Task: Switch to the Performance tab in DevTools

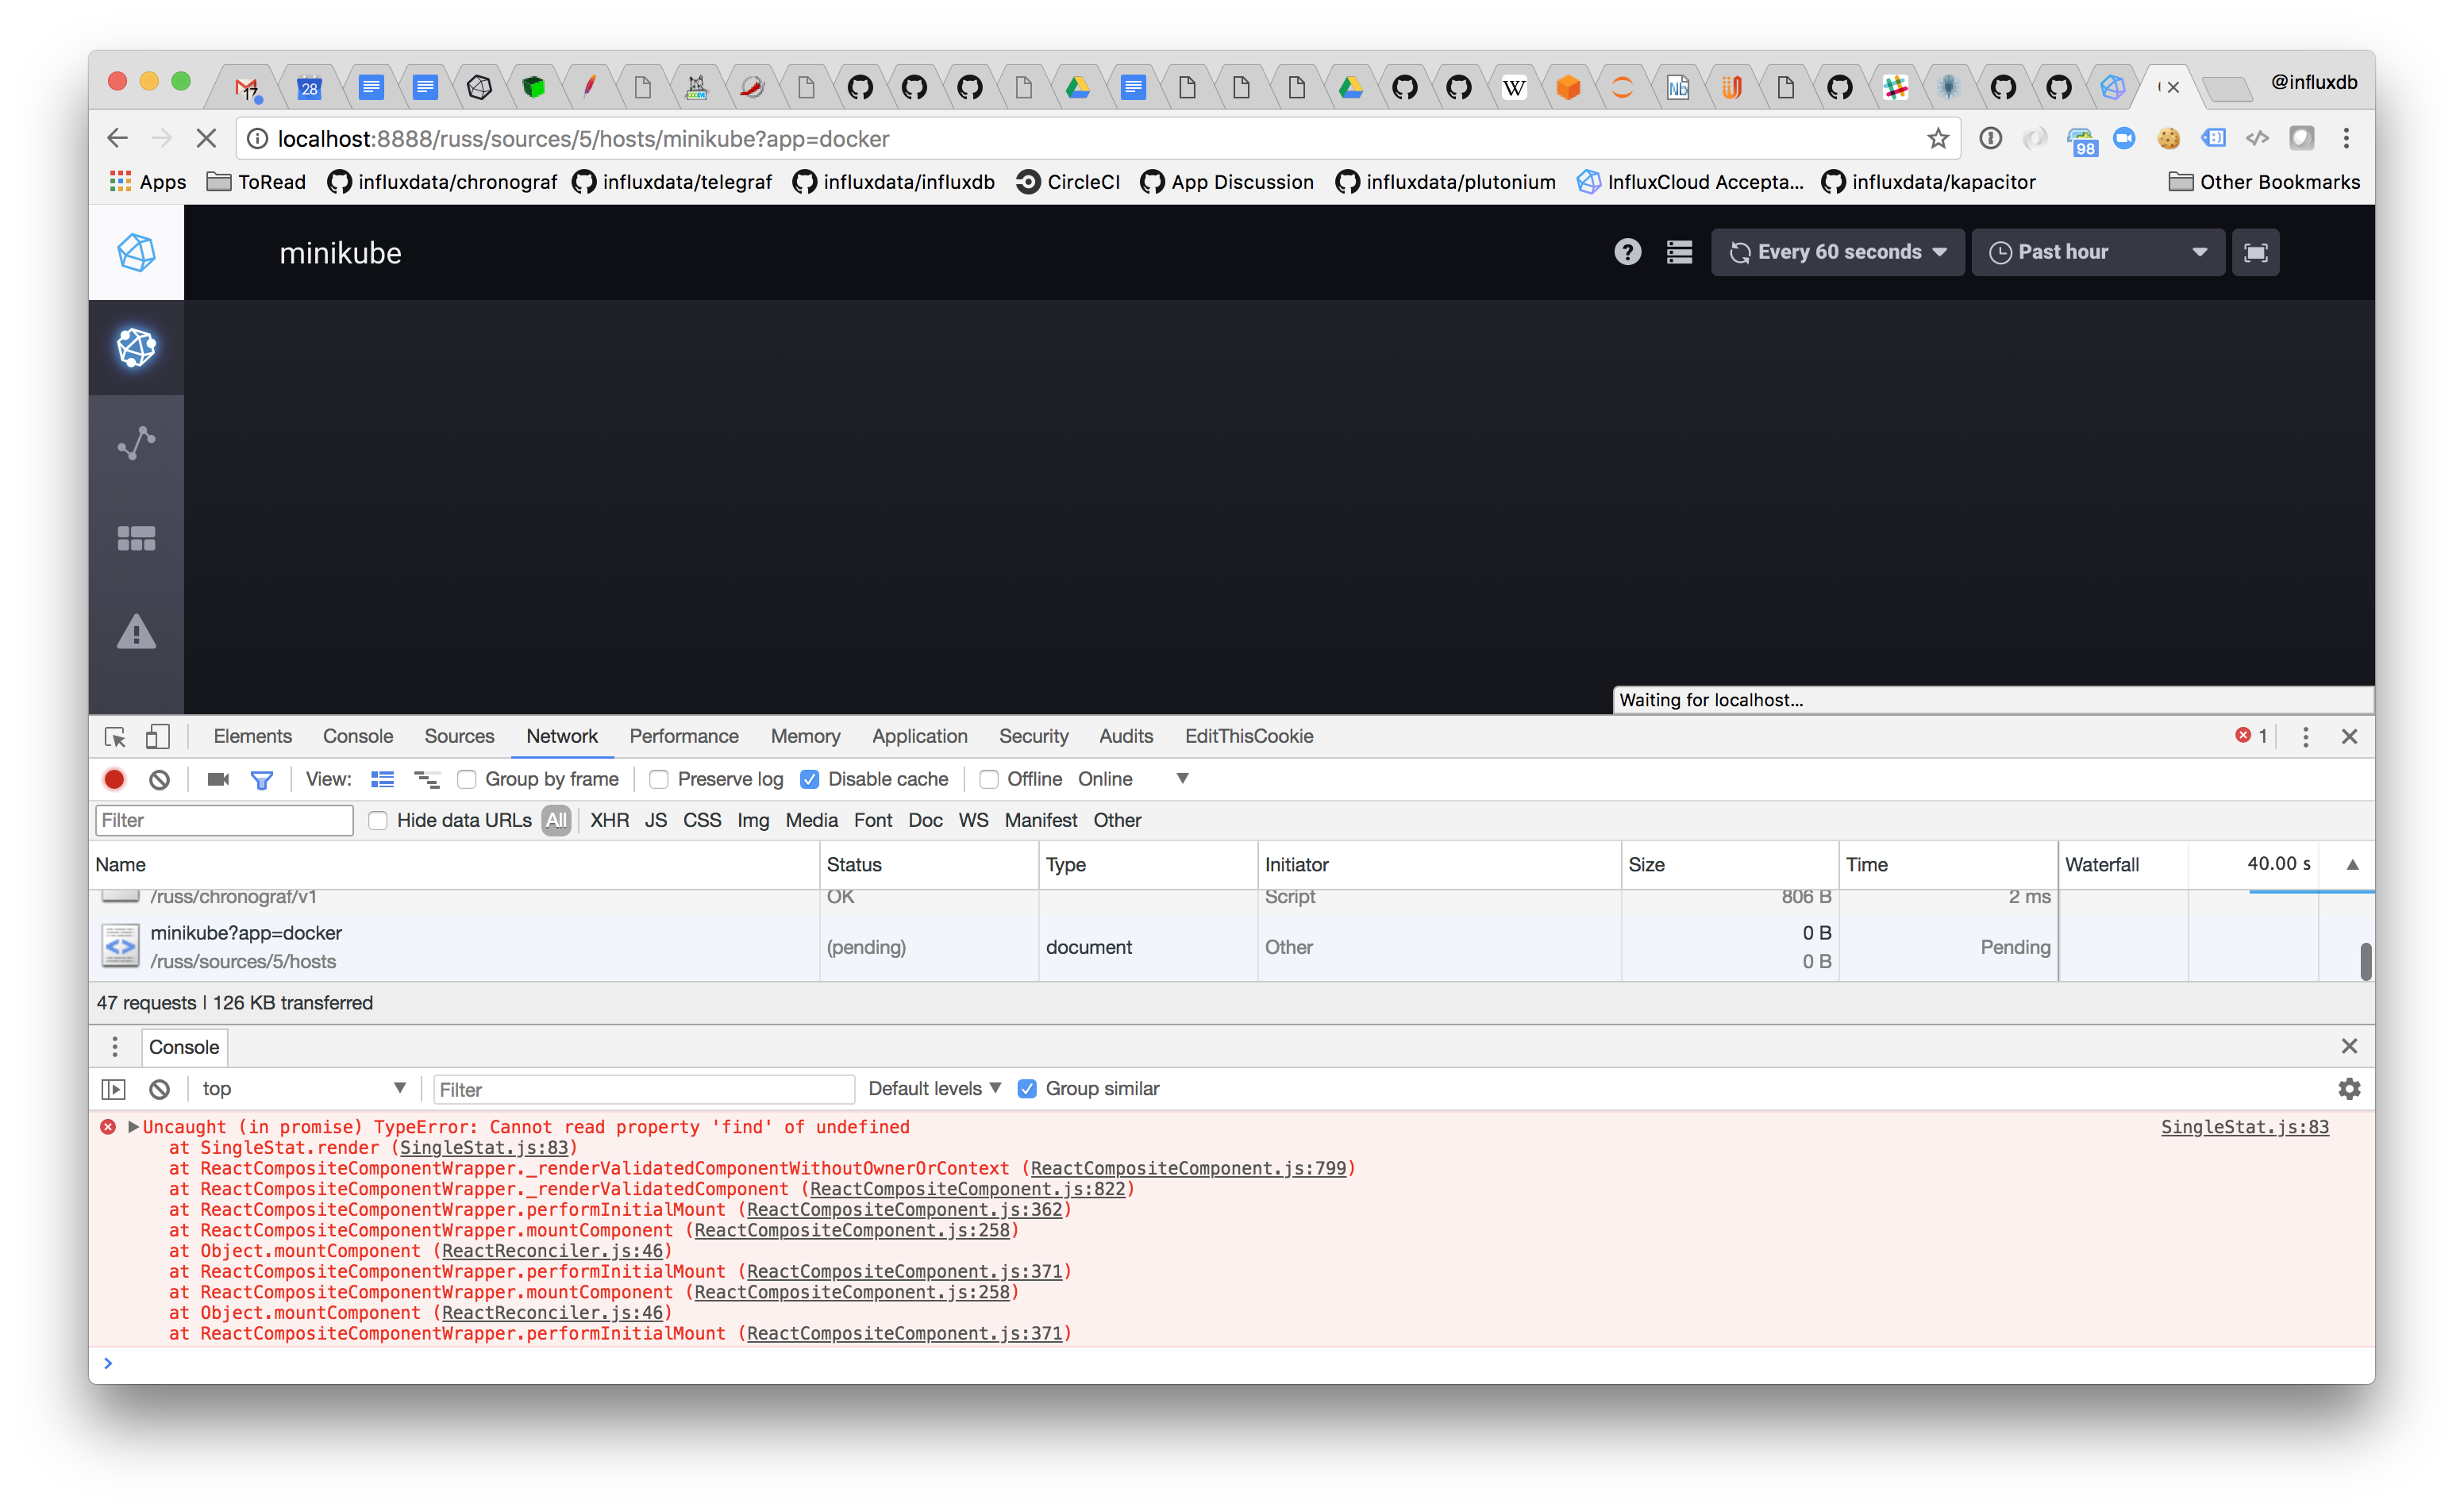Action: click(x=684, y=736)
